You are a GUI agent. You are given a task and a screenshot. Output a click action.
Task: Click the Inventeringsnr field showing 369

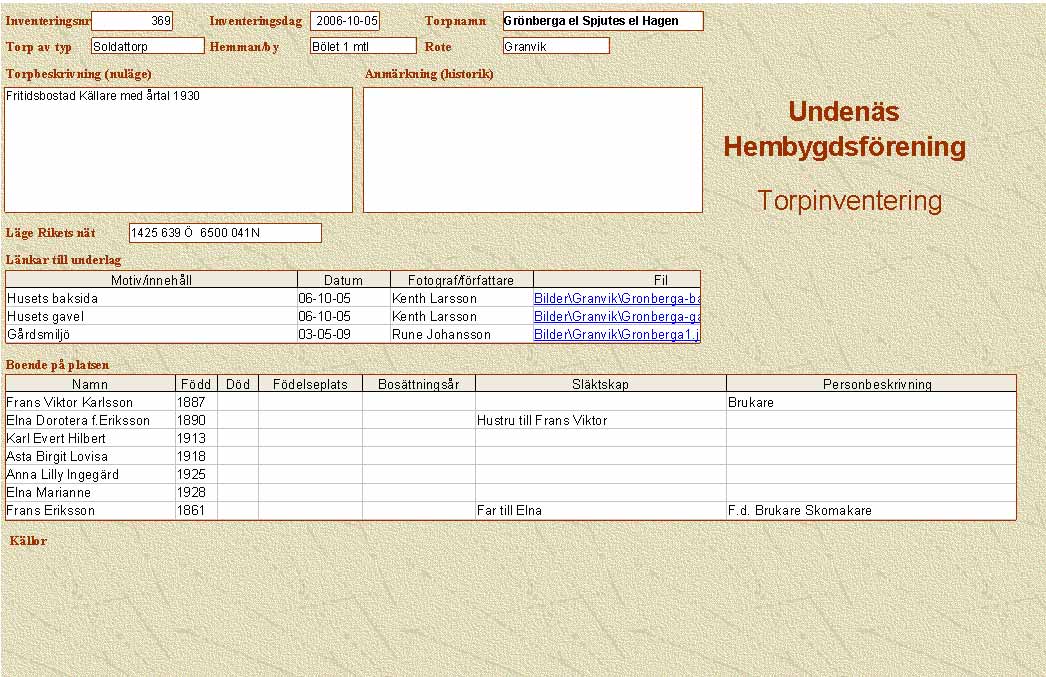(x=132, y=21)
